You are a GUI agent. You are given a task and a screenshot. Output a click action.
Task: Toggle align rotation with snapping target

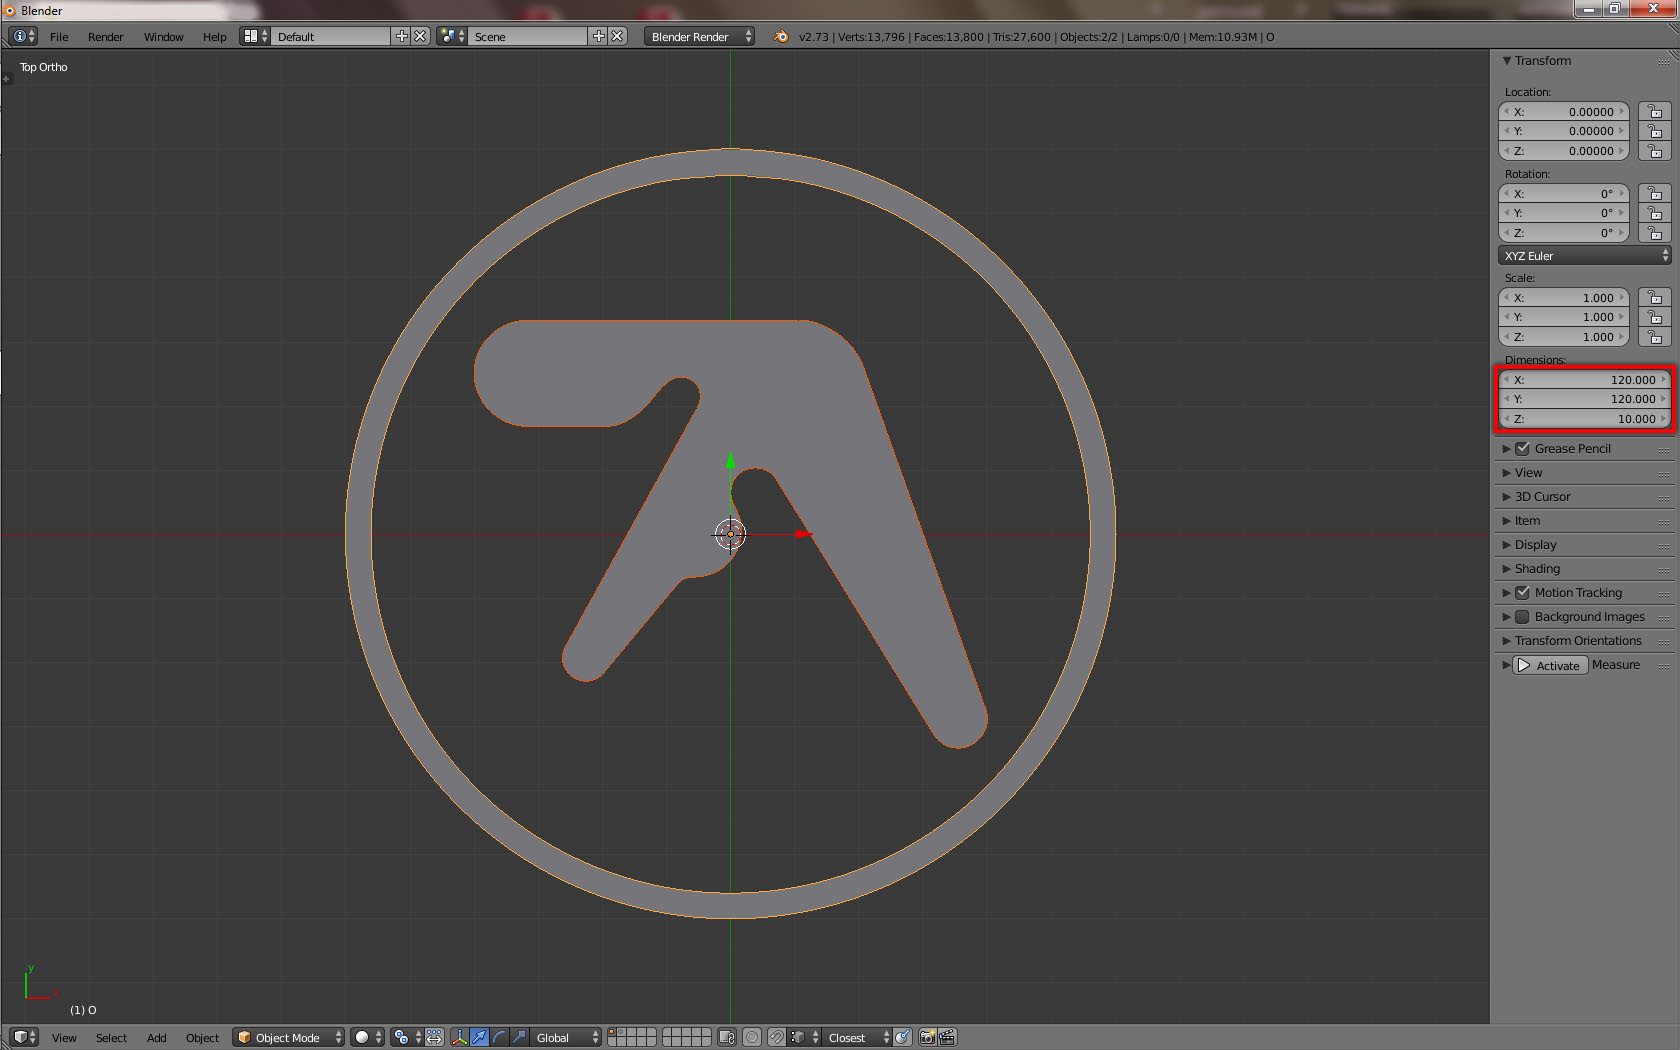pos(903,1037)
